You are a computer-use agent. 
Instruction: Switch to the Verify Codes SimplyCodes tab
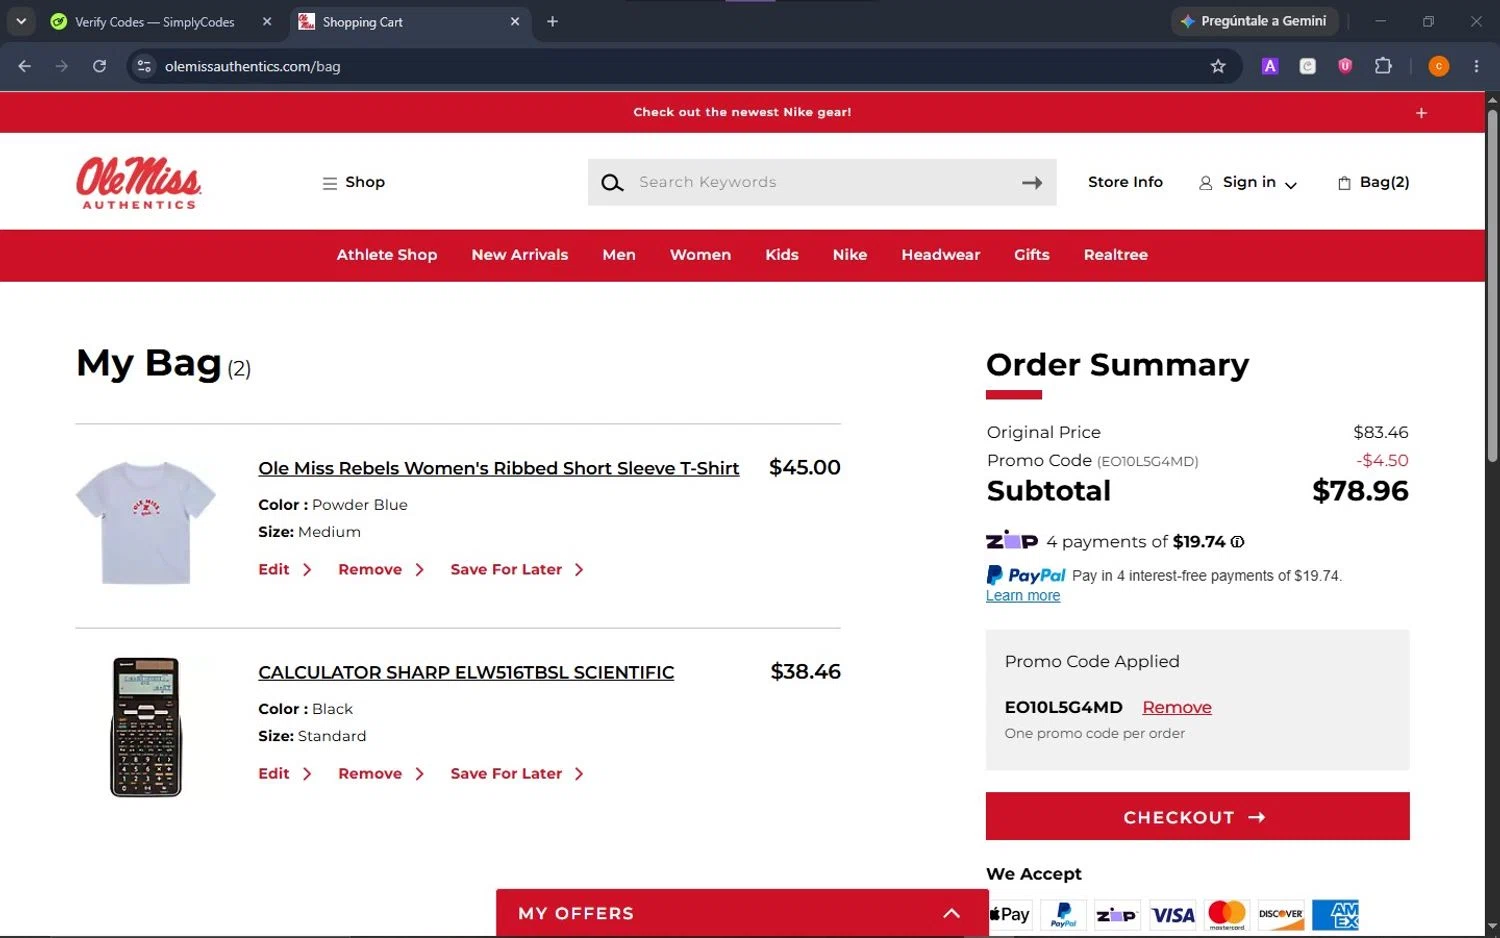[x=155, y=22]
